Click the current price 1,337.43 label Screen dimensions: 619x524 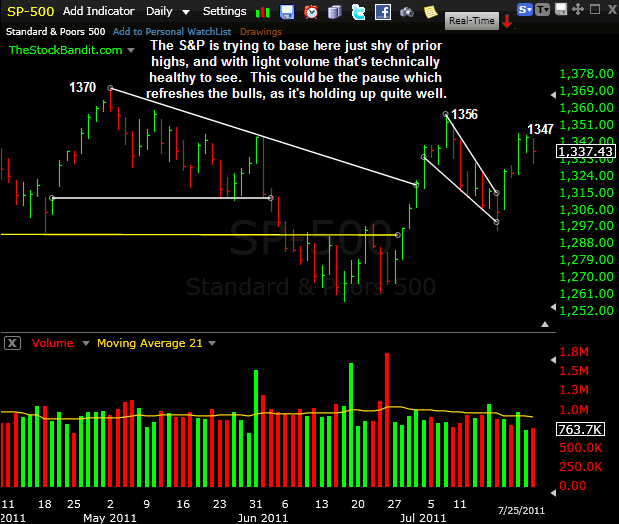tap(585, 151)
